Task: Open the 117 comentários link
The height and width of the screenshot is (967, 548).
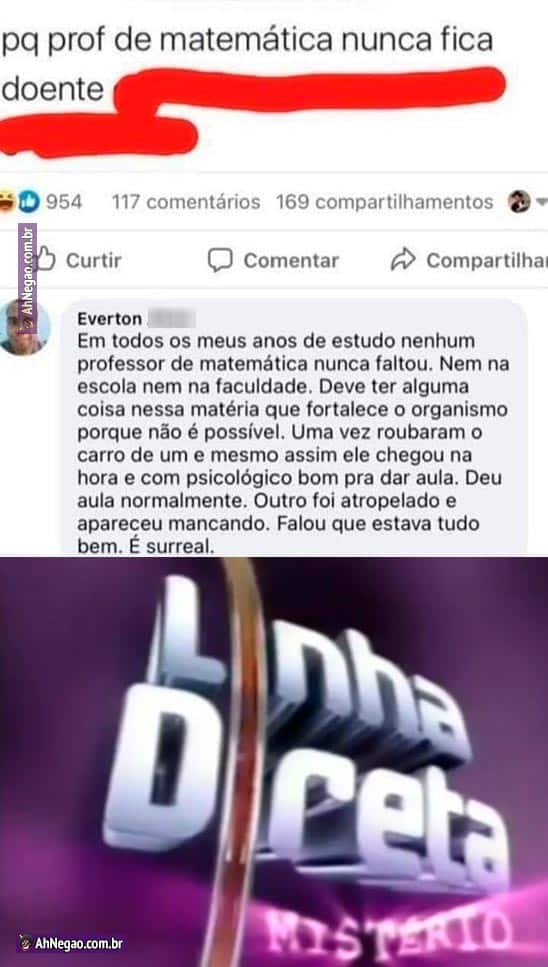Action: click(186, 202)
